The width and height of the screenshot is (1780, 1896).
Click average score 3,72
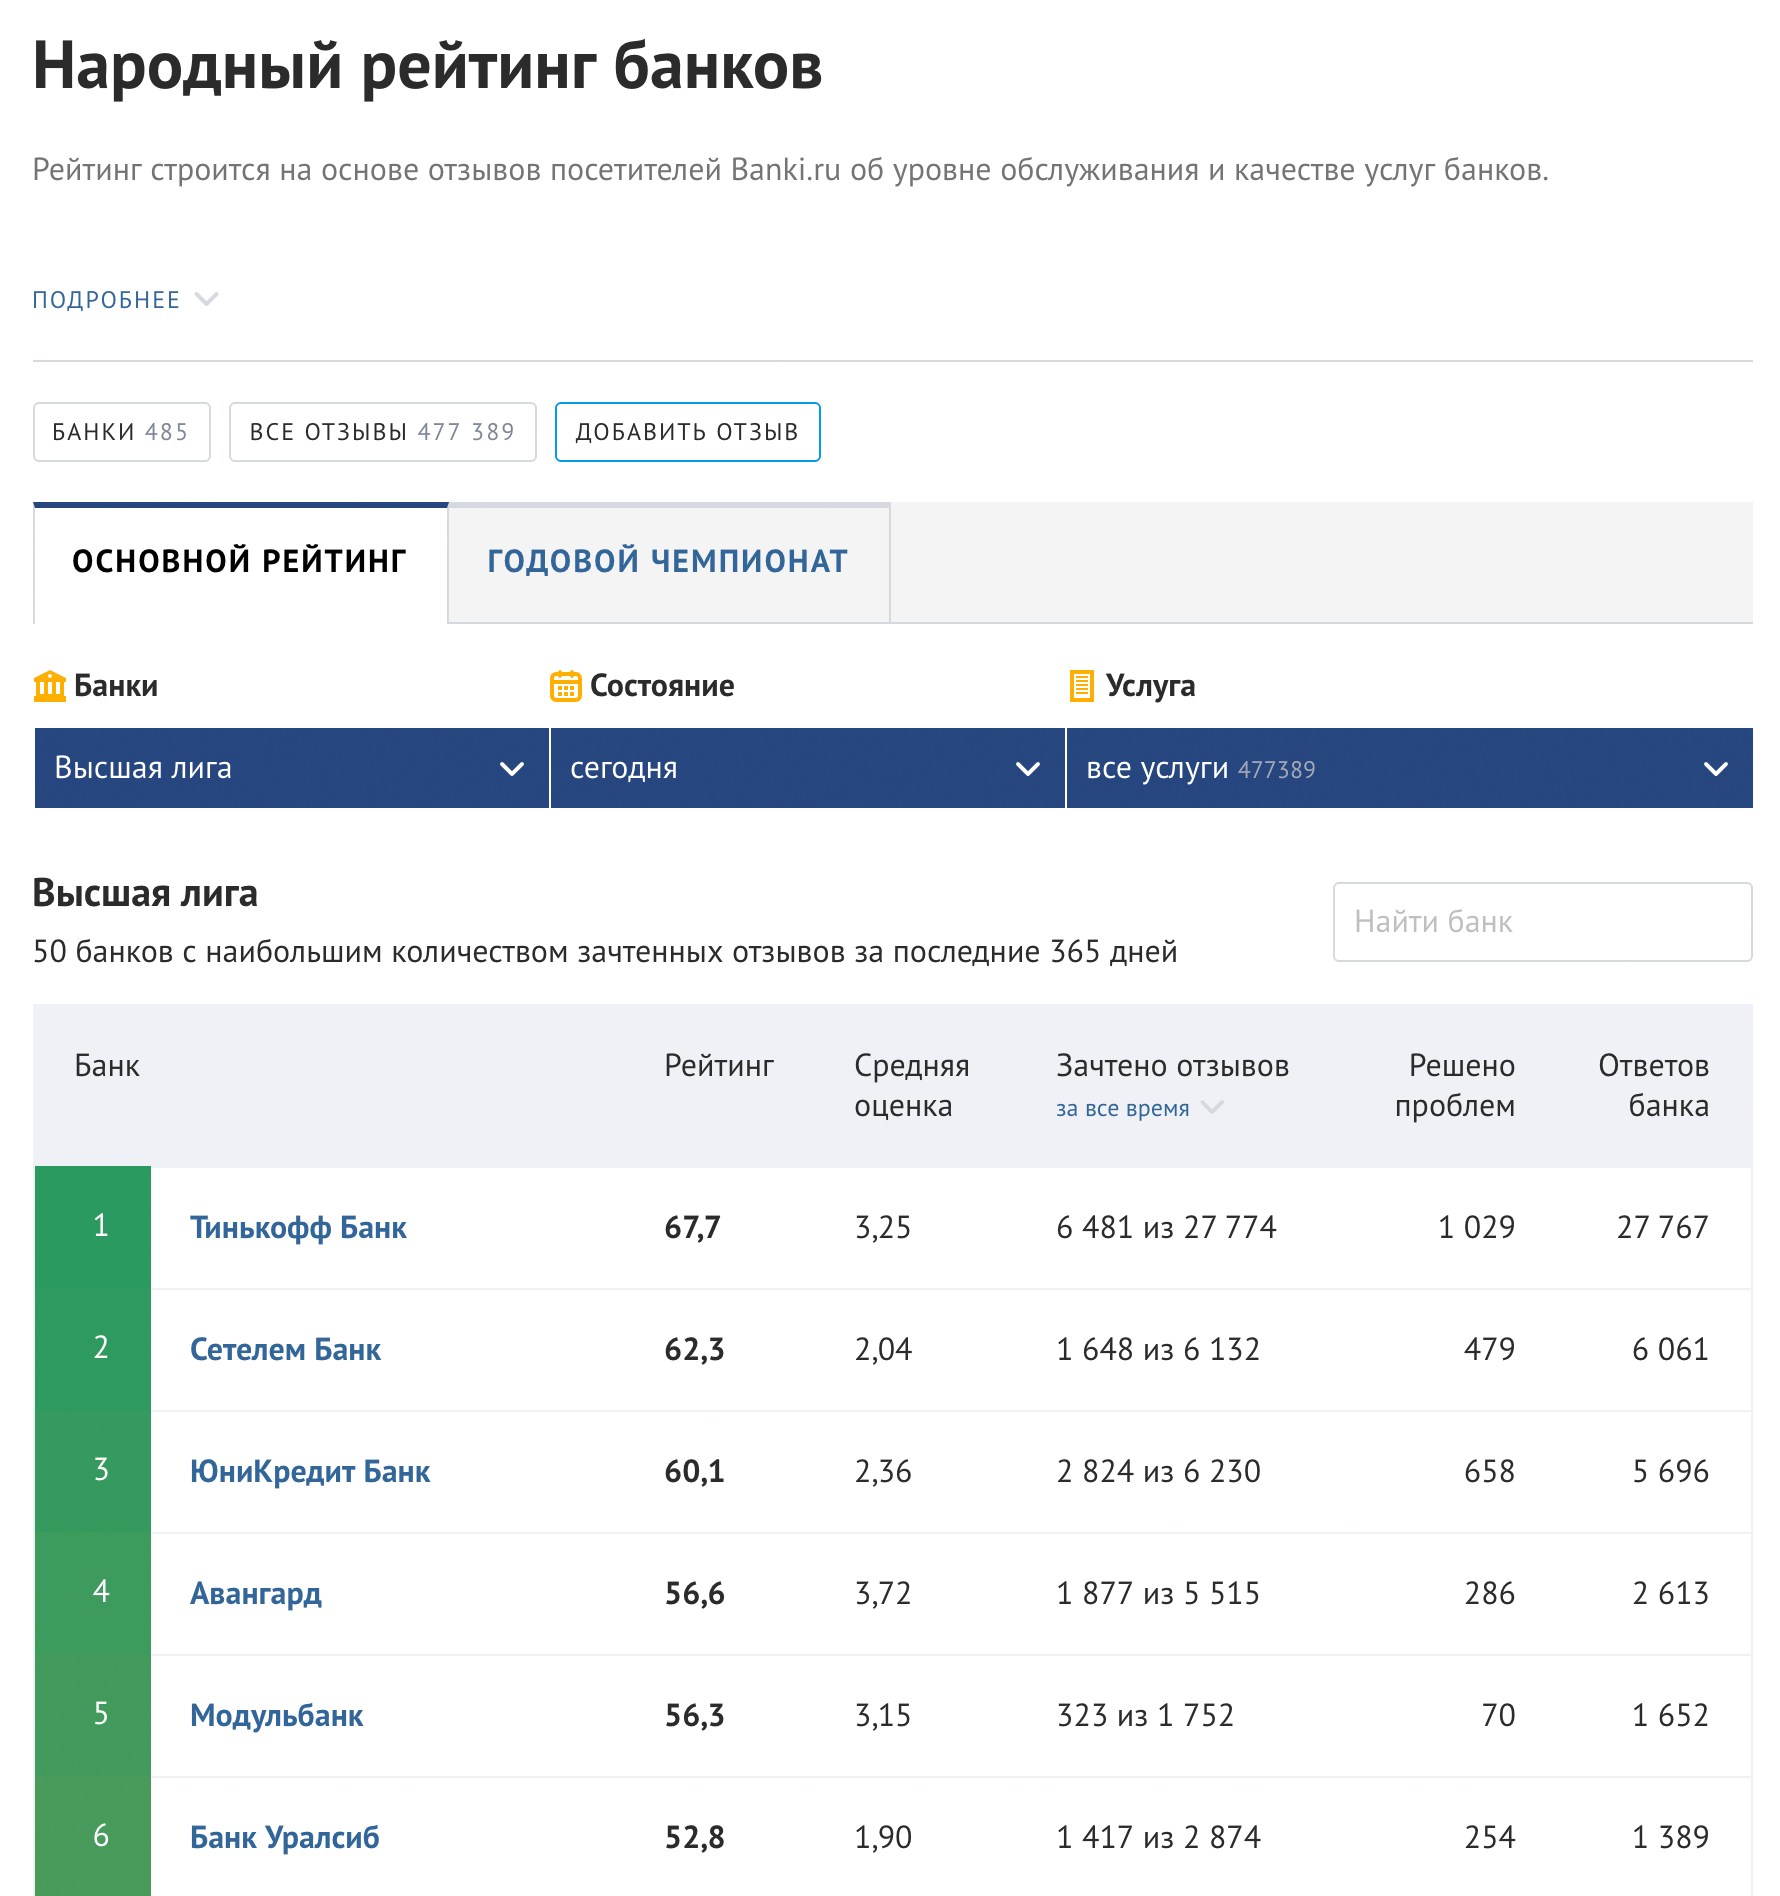coord(883,1593)
